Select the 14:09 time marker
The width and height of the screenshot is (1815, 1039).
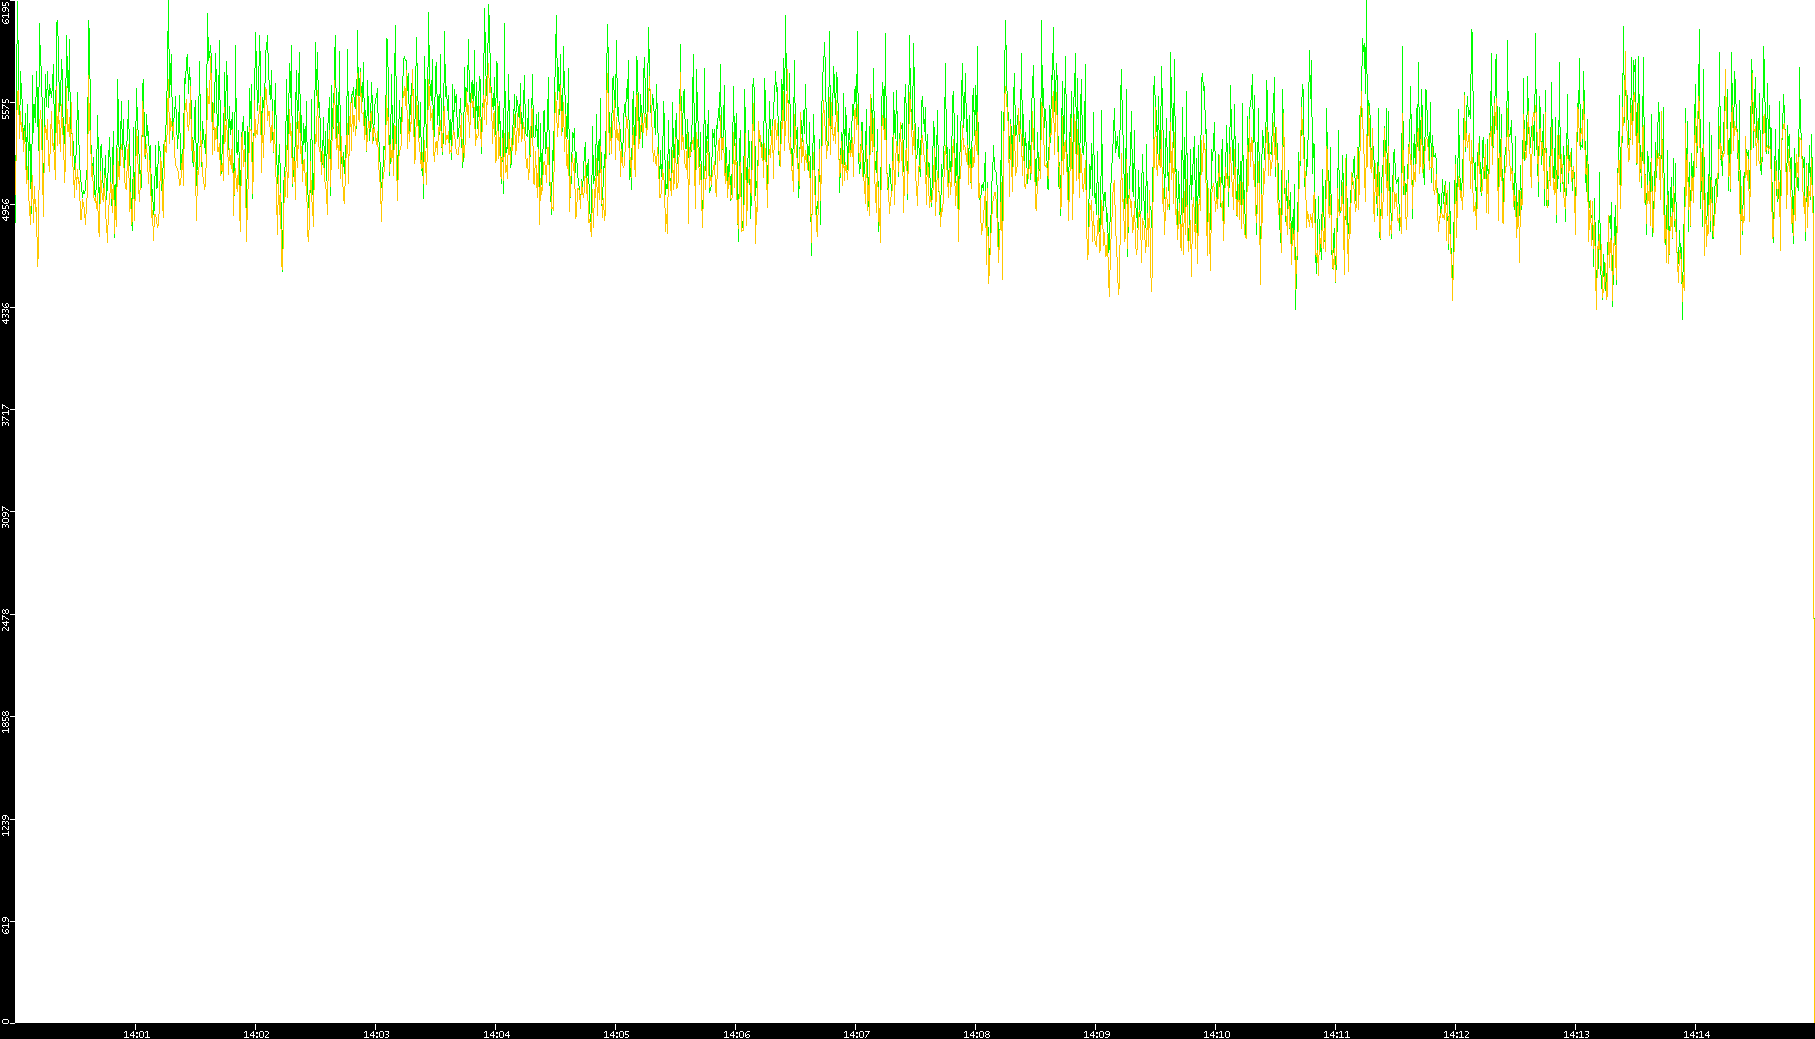pos(1096,1034)
